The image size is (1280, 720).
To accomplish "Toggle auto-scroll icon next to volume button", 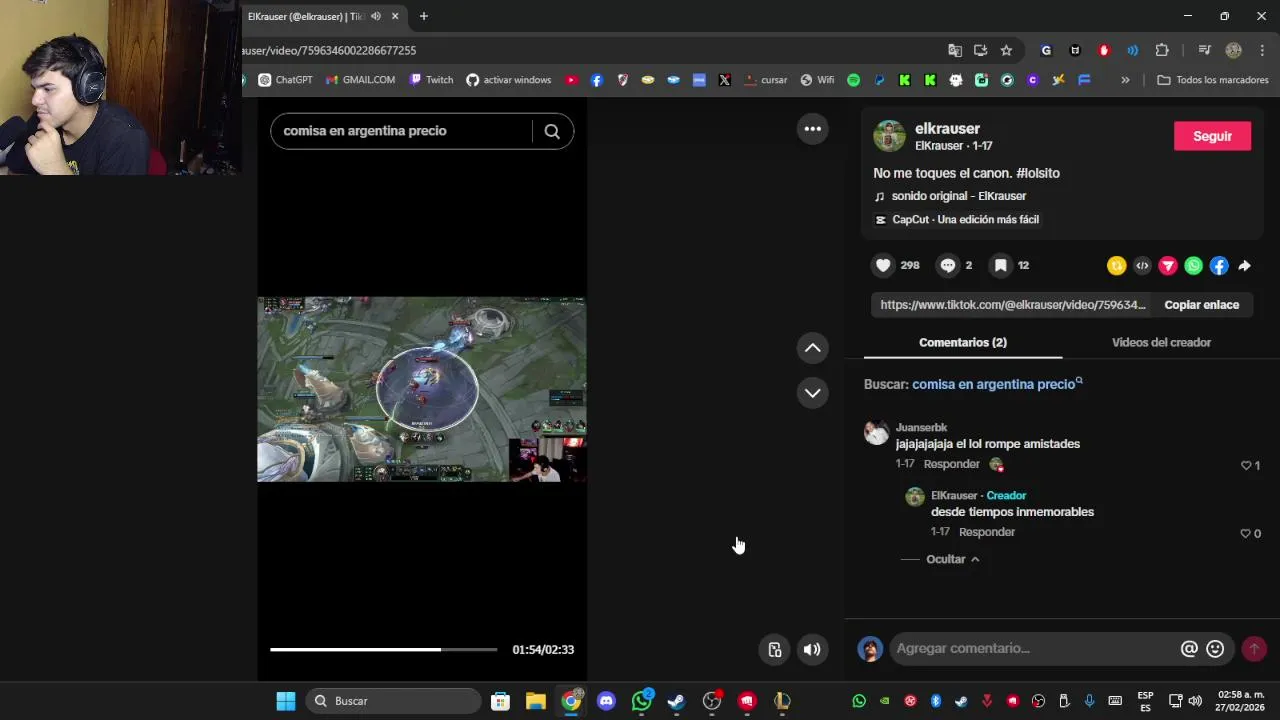I will pyautogui.click(x=775, y=650).
